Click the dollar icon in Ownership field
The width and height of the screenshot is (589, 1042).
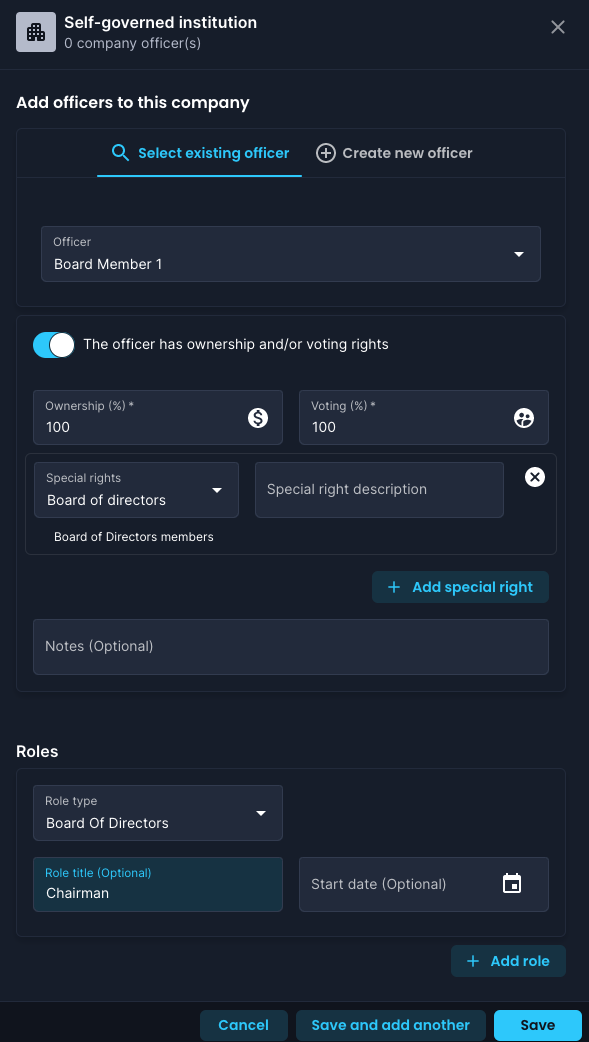pyautogui.click(x=258, y=417)
